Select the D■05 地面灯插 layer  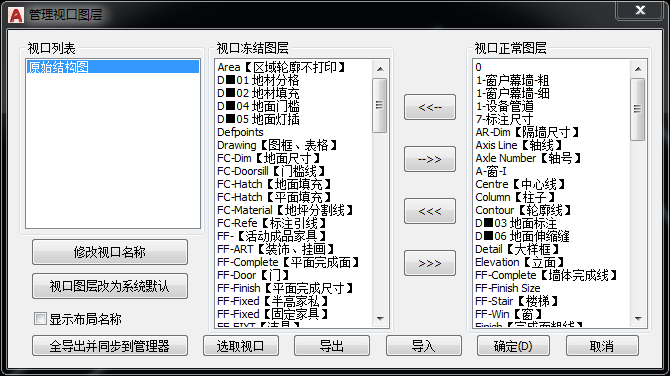(x=258, y=119)
